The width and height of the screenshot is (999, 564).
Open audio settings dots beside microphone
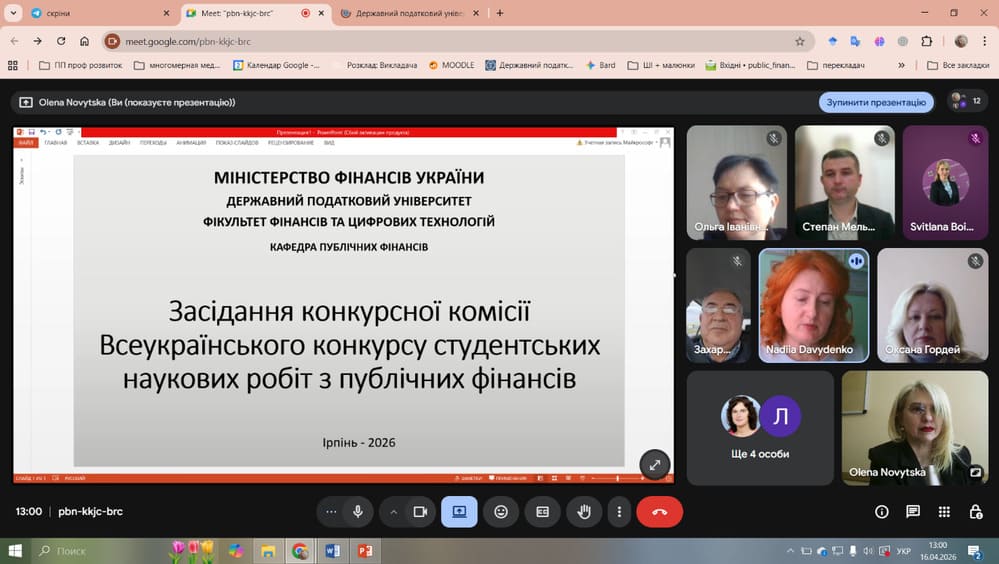[x=332, y=511]
